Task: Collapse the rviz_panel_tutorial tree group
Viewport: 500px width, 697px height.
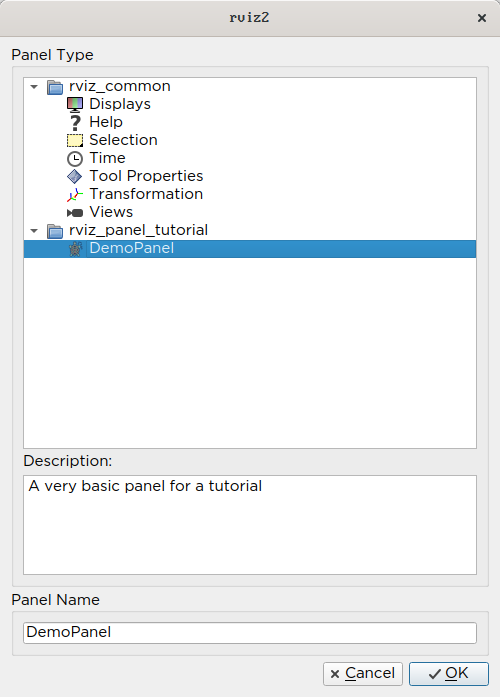Action: click(x=34, y=231)
